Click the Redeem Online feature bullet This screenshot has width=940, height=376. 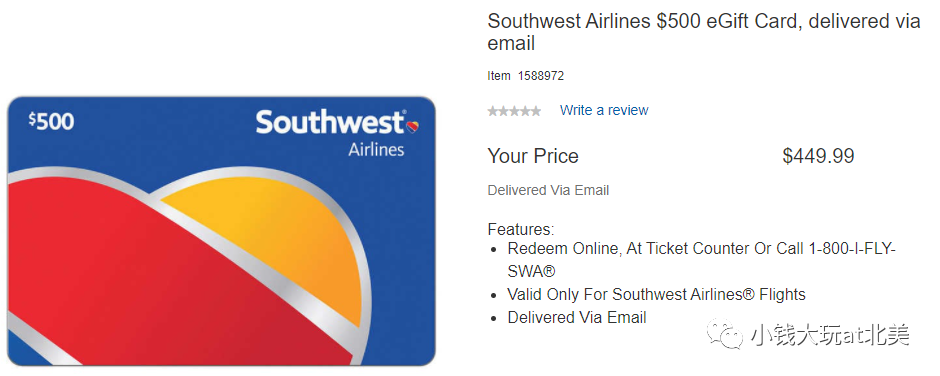[x=701, y=260]
